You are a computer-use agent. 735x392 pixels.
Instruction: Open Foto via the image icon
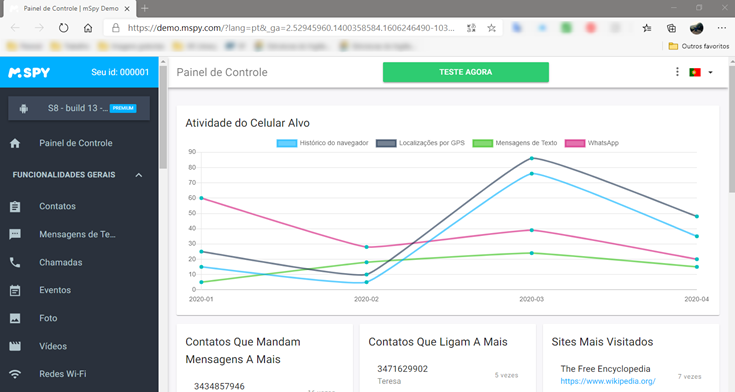(15, 318)
